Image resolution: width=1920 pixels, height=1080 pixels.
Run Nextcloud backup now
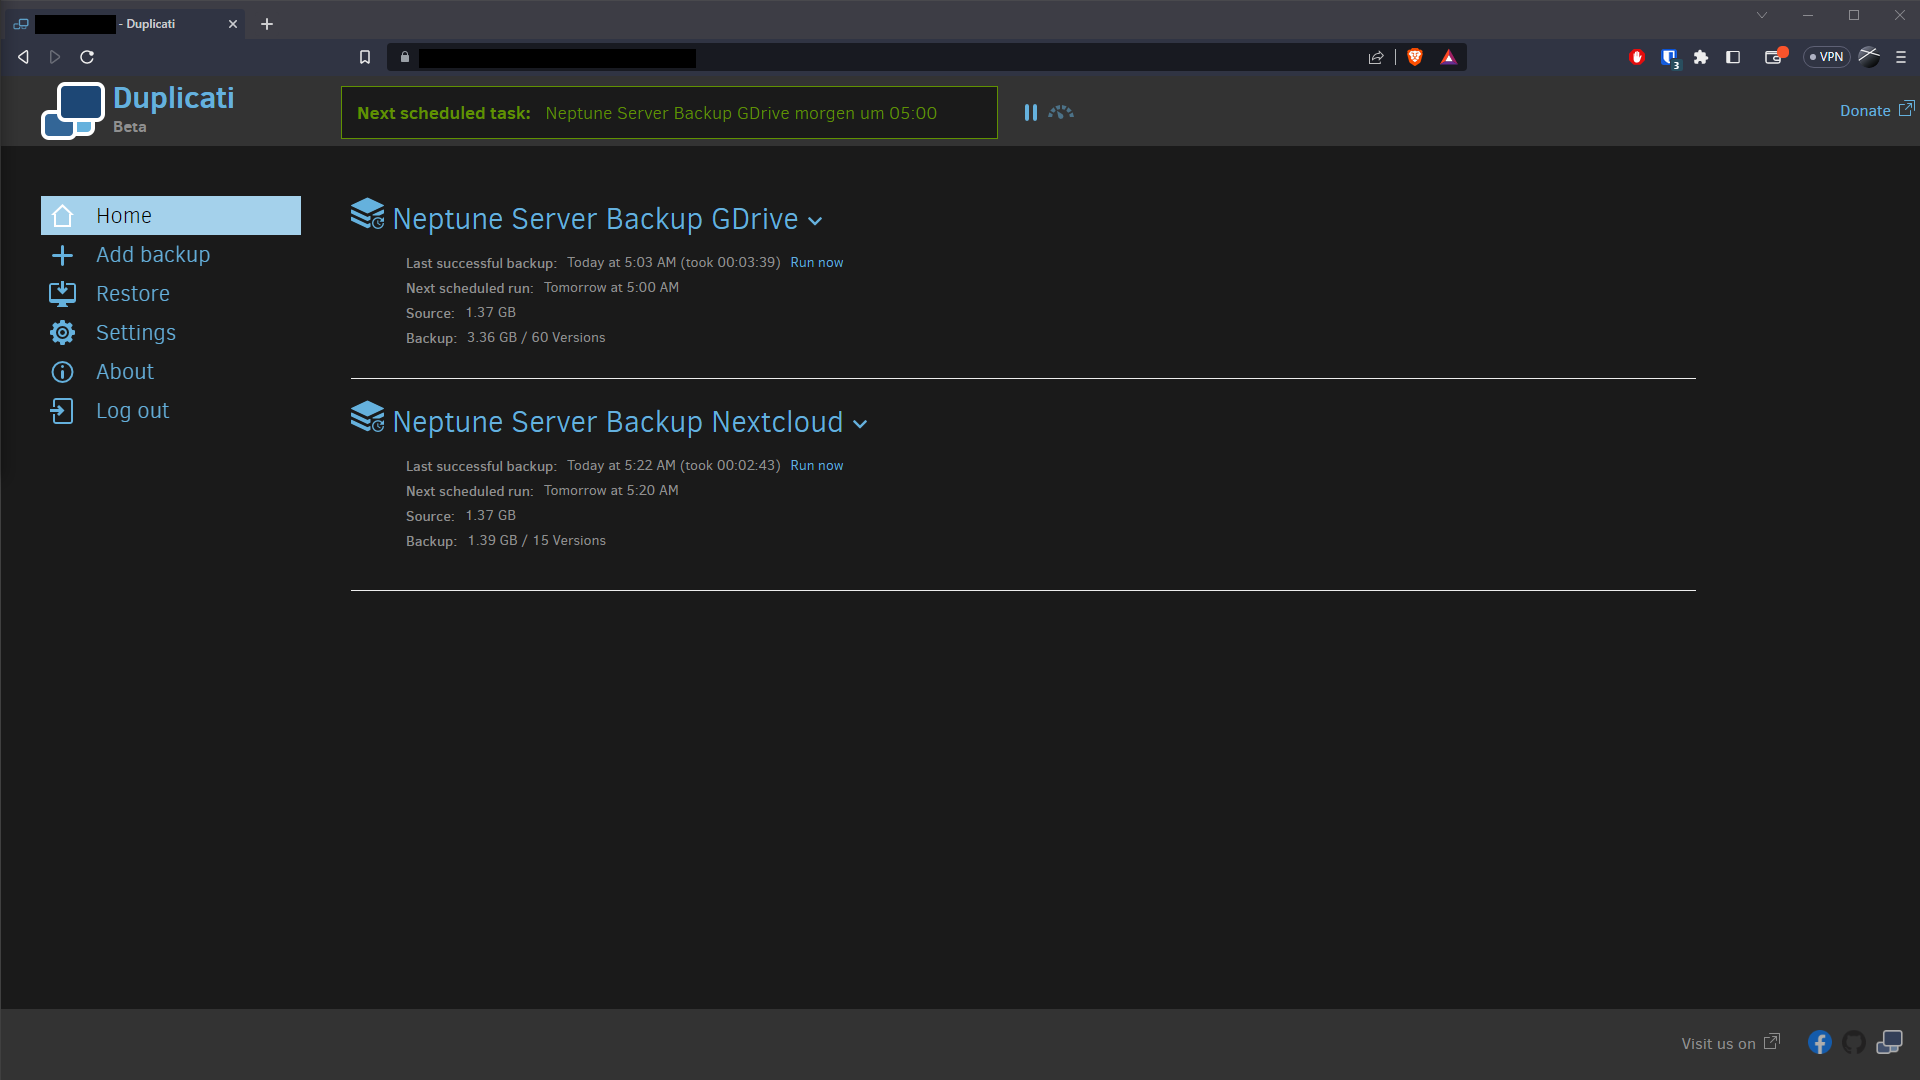816,466
